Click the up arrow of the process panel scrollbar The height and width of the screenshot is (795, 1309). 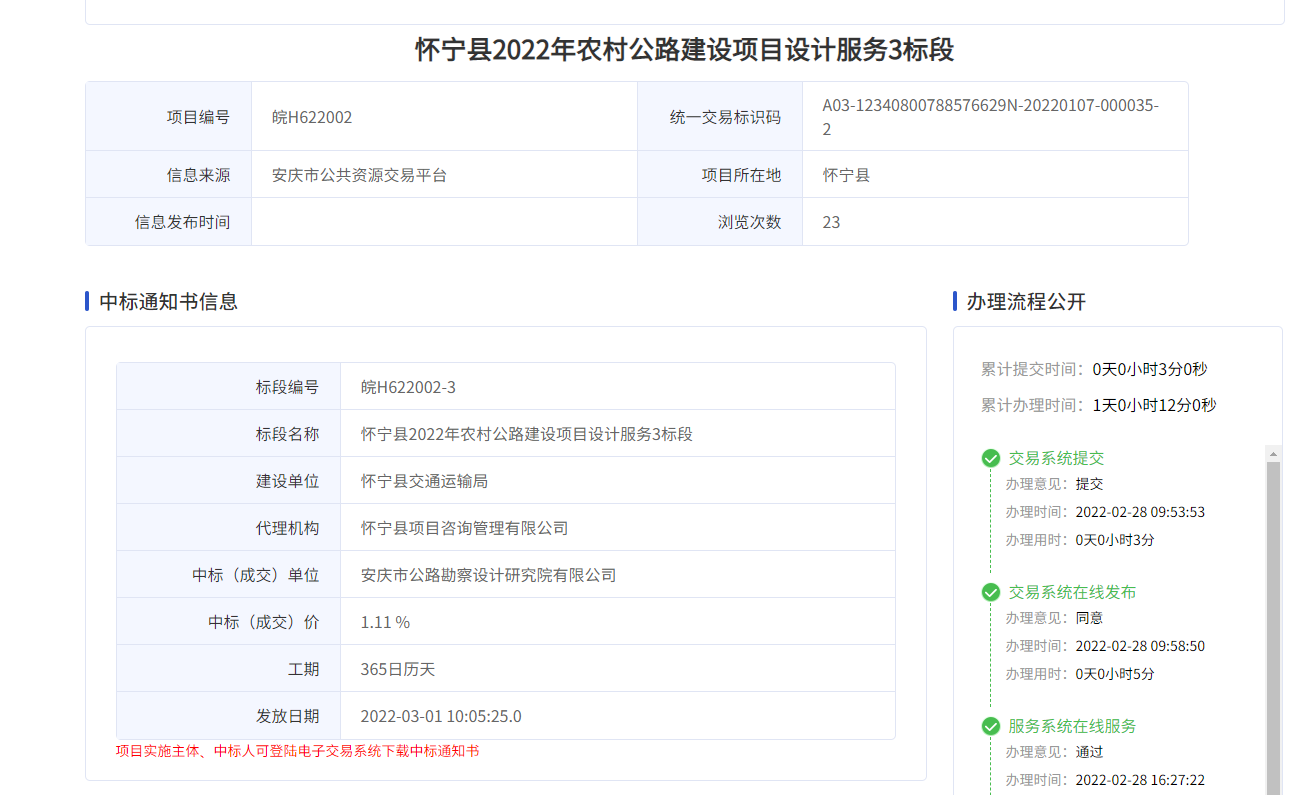(1273, 454)
